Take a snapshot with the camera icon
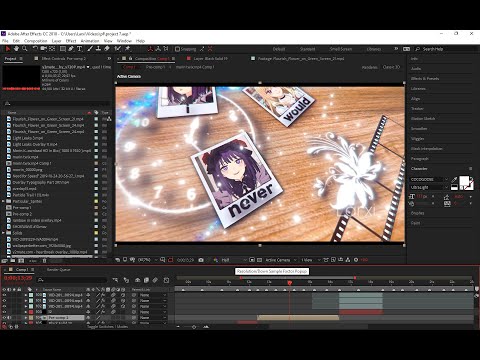Image resolution: width=480 pixels, height=360 pixels. 201,260
